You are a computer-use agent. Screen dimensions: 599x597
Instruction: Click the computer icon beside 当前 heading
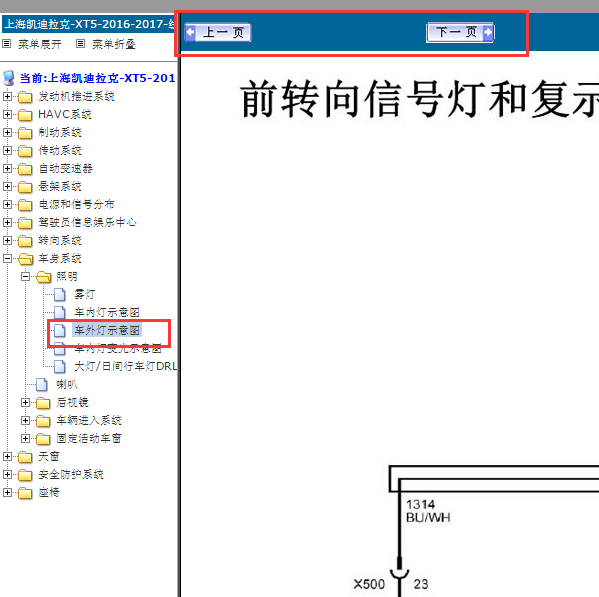pyautogui.click(x=8, y=78)
